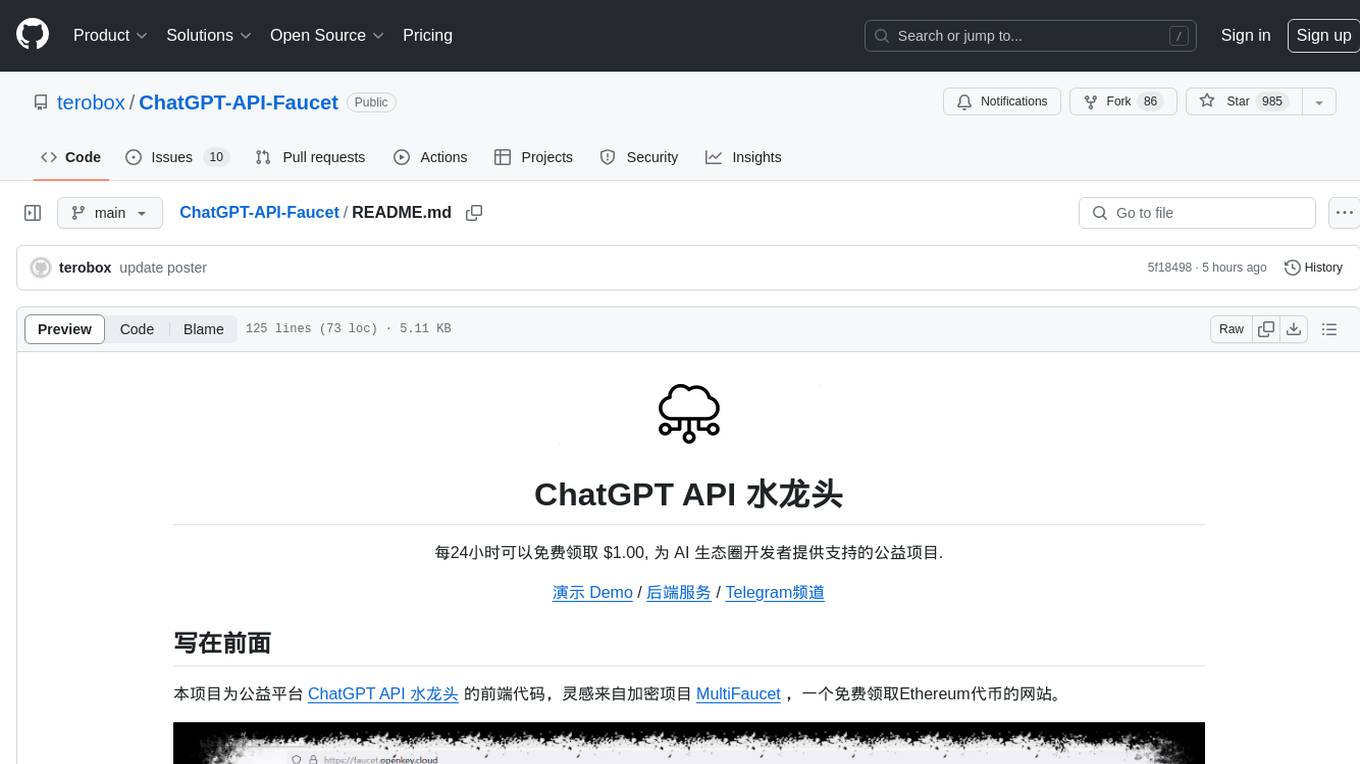Click the cloud logo image
Screen dimensions: 1360x764
(689, 413)
